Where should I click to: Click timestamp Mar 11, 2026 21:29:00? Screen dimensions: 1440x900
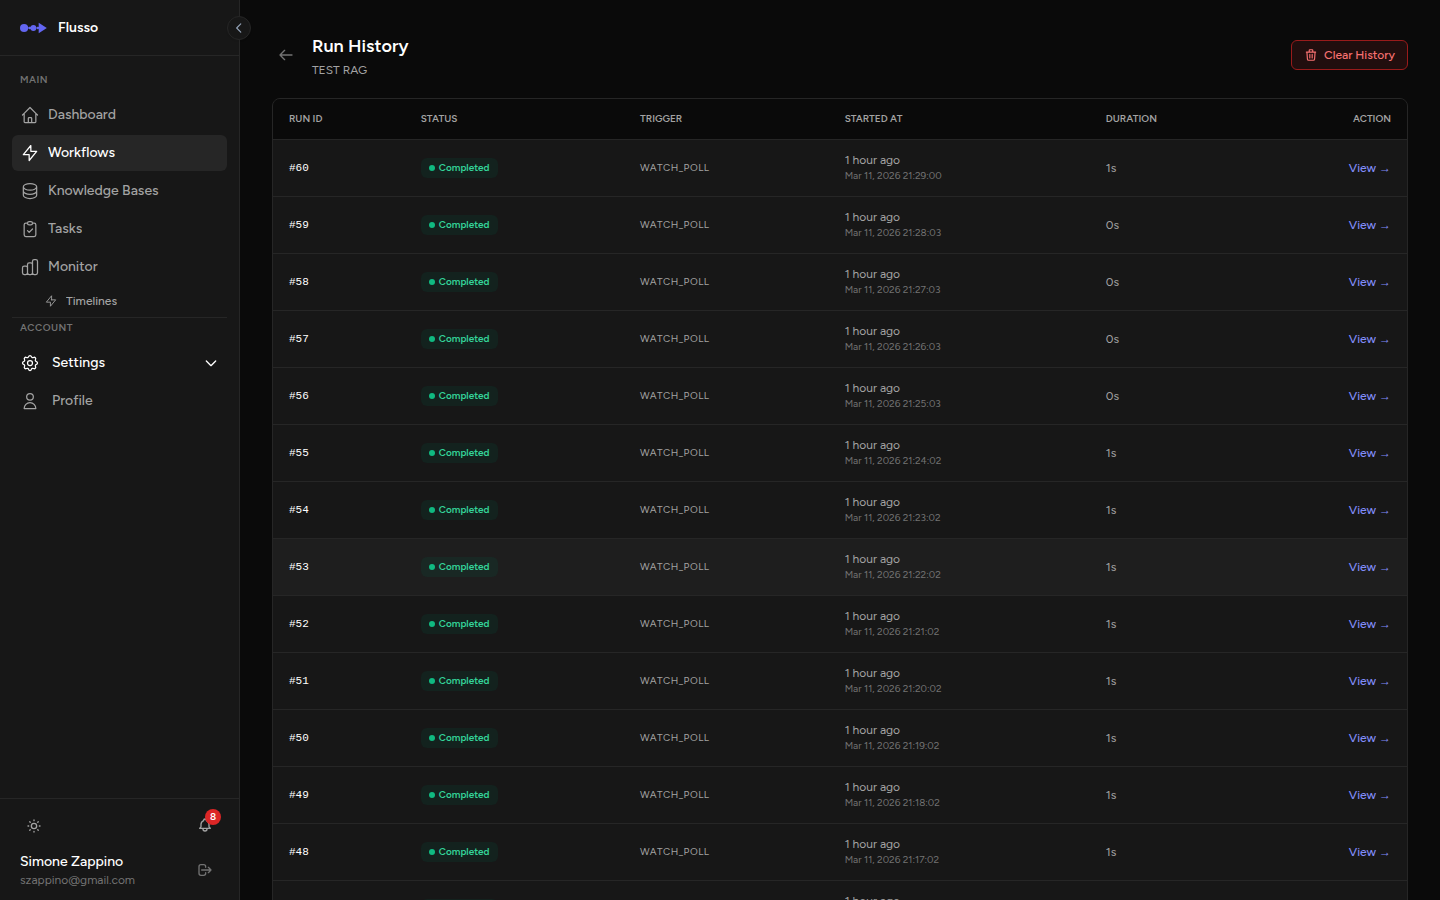pyautogui.click(x=893, y=176)
